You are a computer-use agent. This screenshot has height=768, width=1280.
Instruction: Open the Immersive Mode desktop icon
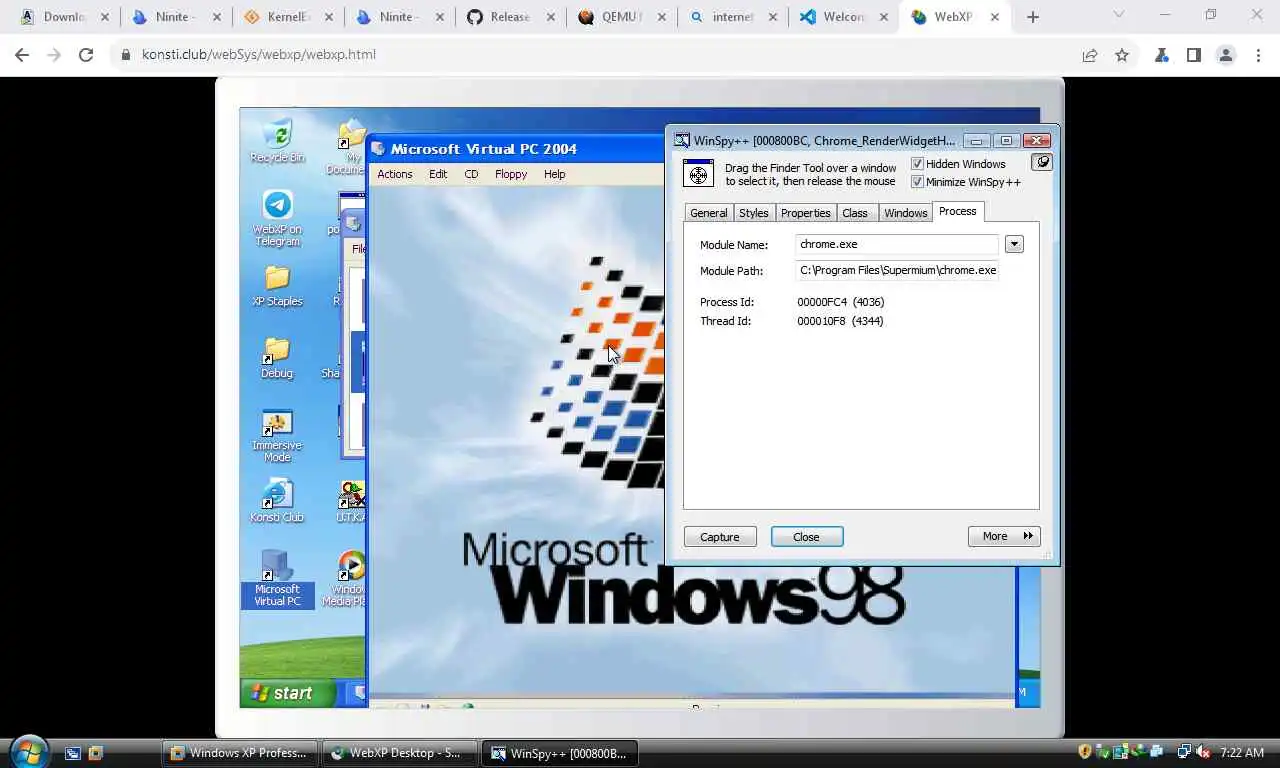pyautogui.click(x=277, y=436)
